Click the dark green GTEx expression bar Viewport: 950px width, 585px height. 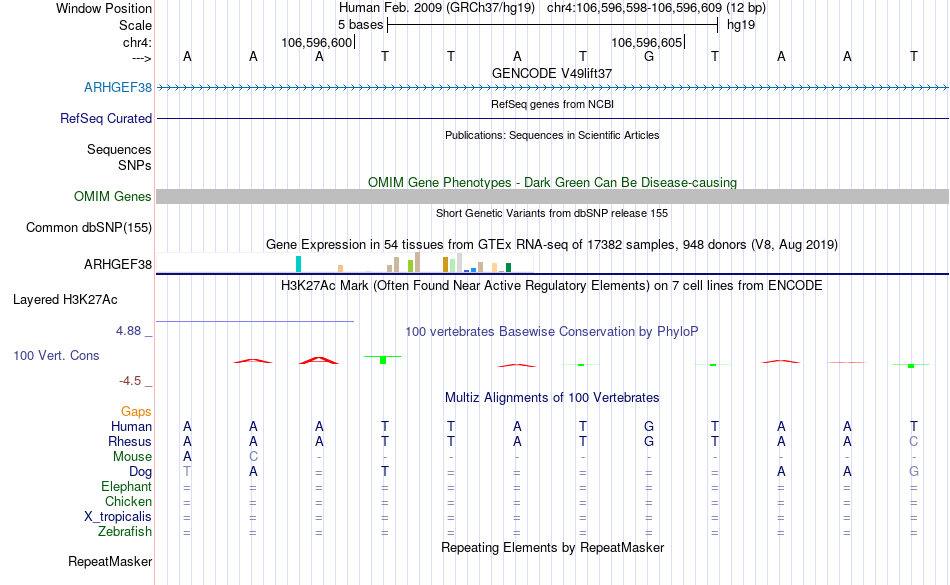[508, 267]
